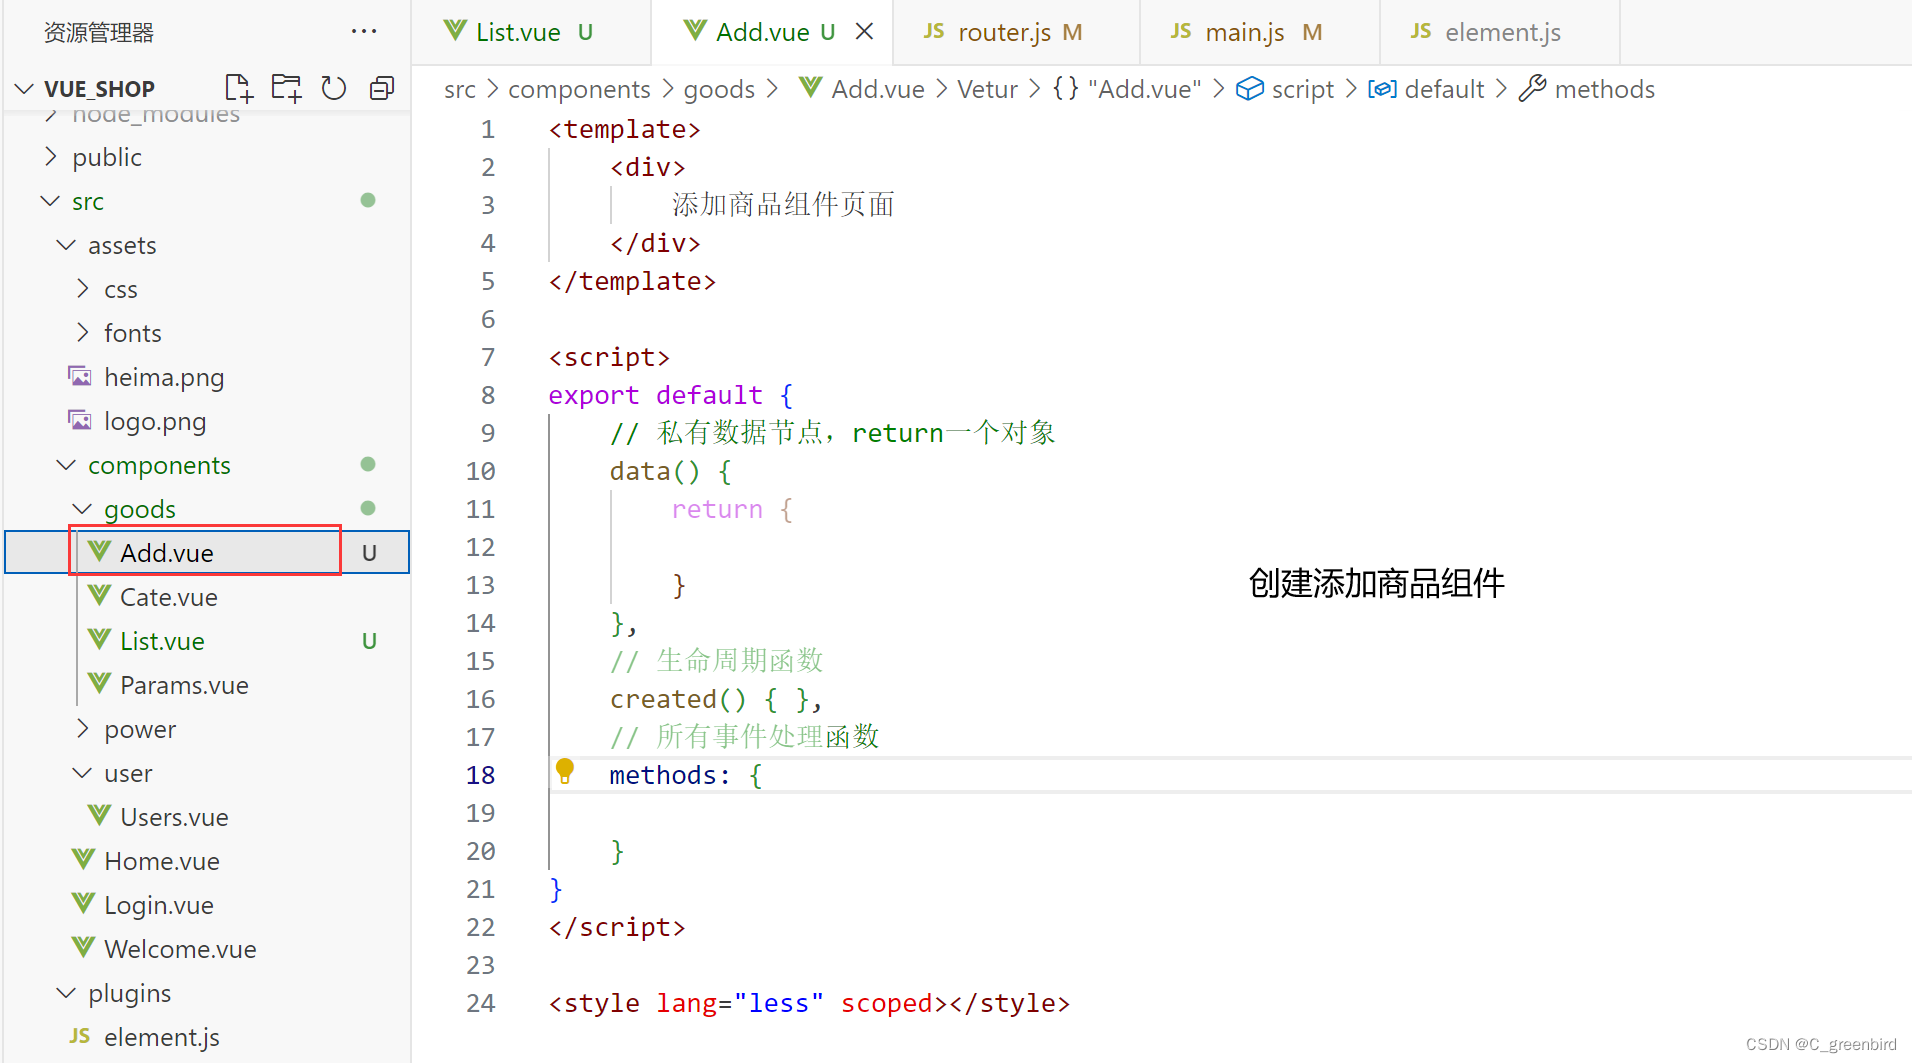This screenshot has height=1063, width=1912.
Task: Place cursor on the export default line
Action: point(670,395)
